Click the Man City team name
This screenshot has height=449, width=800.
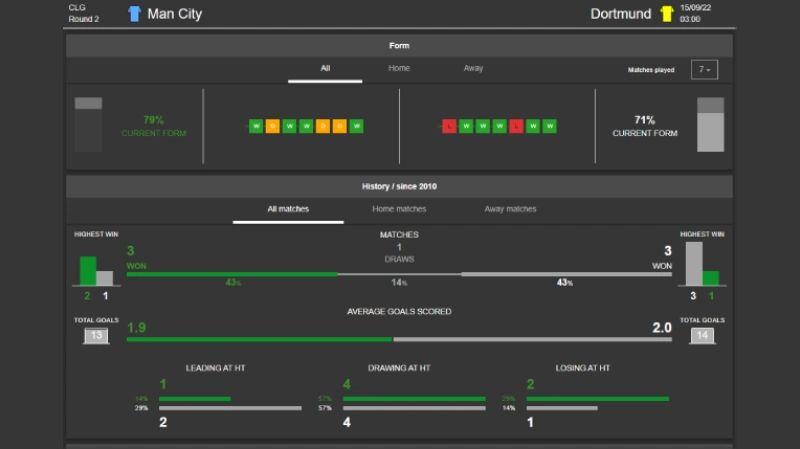point(174,14)
